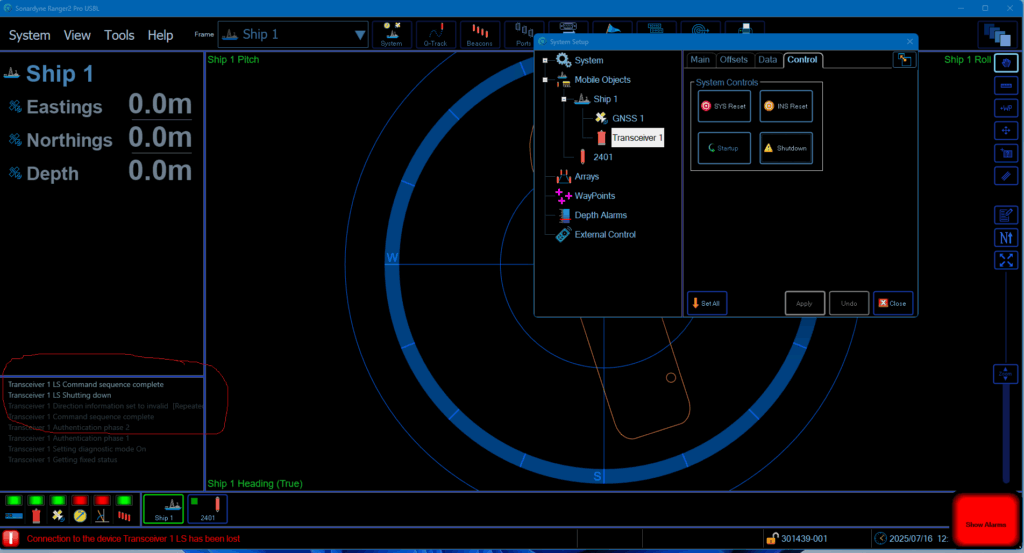Open the System toolbar button
The image size is (1024, 553).
(391, 35)
